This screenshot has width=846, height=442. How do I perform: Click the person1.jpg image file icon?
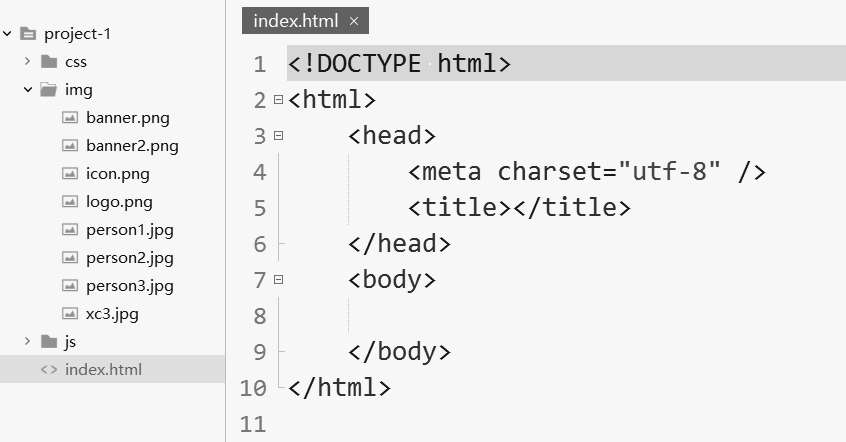70,229
